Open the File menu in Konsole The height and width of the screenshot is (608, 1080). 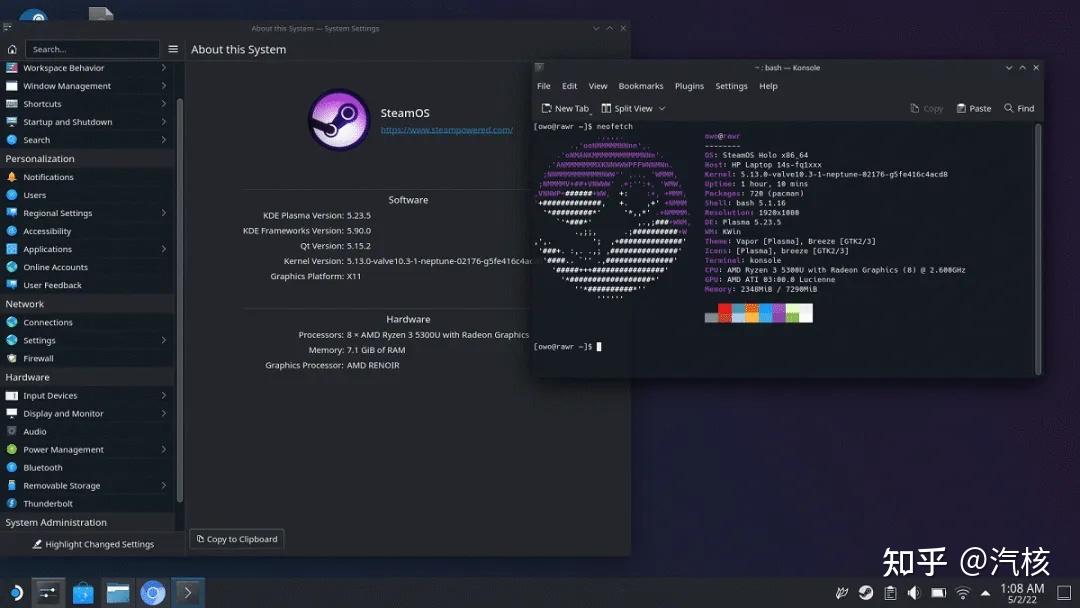543,86
